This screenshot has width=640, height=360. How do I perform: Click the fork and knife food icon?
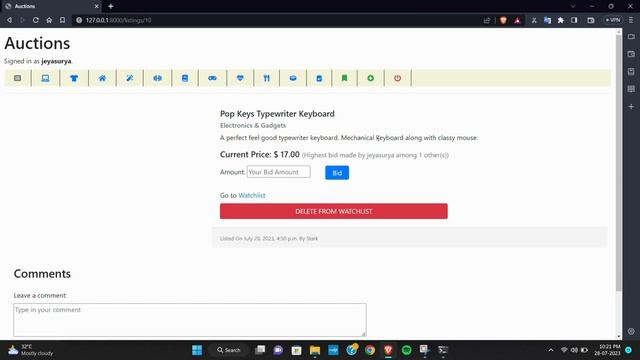click(267, 78)
